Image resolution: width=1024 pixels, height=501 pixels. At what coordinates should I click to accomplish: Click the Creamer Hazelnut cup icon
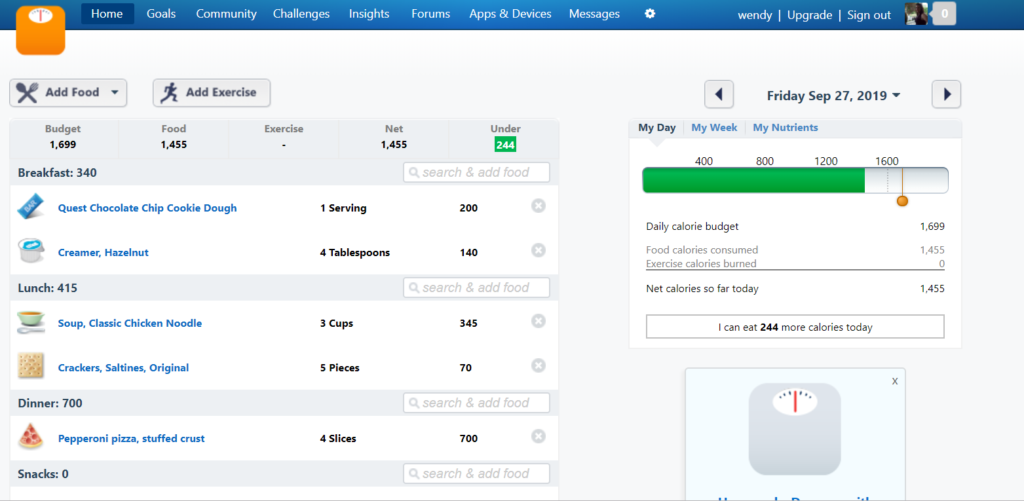click(x=31, y=251)
